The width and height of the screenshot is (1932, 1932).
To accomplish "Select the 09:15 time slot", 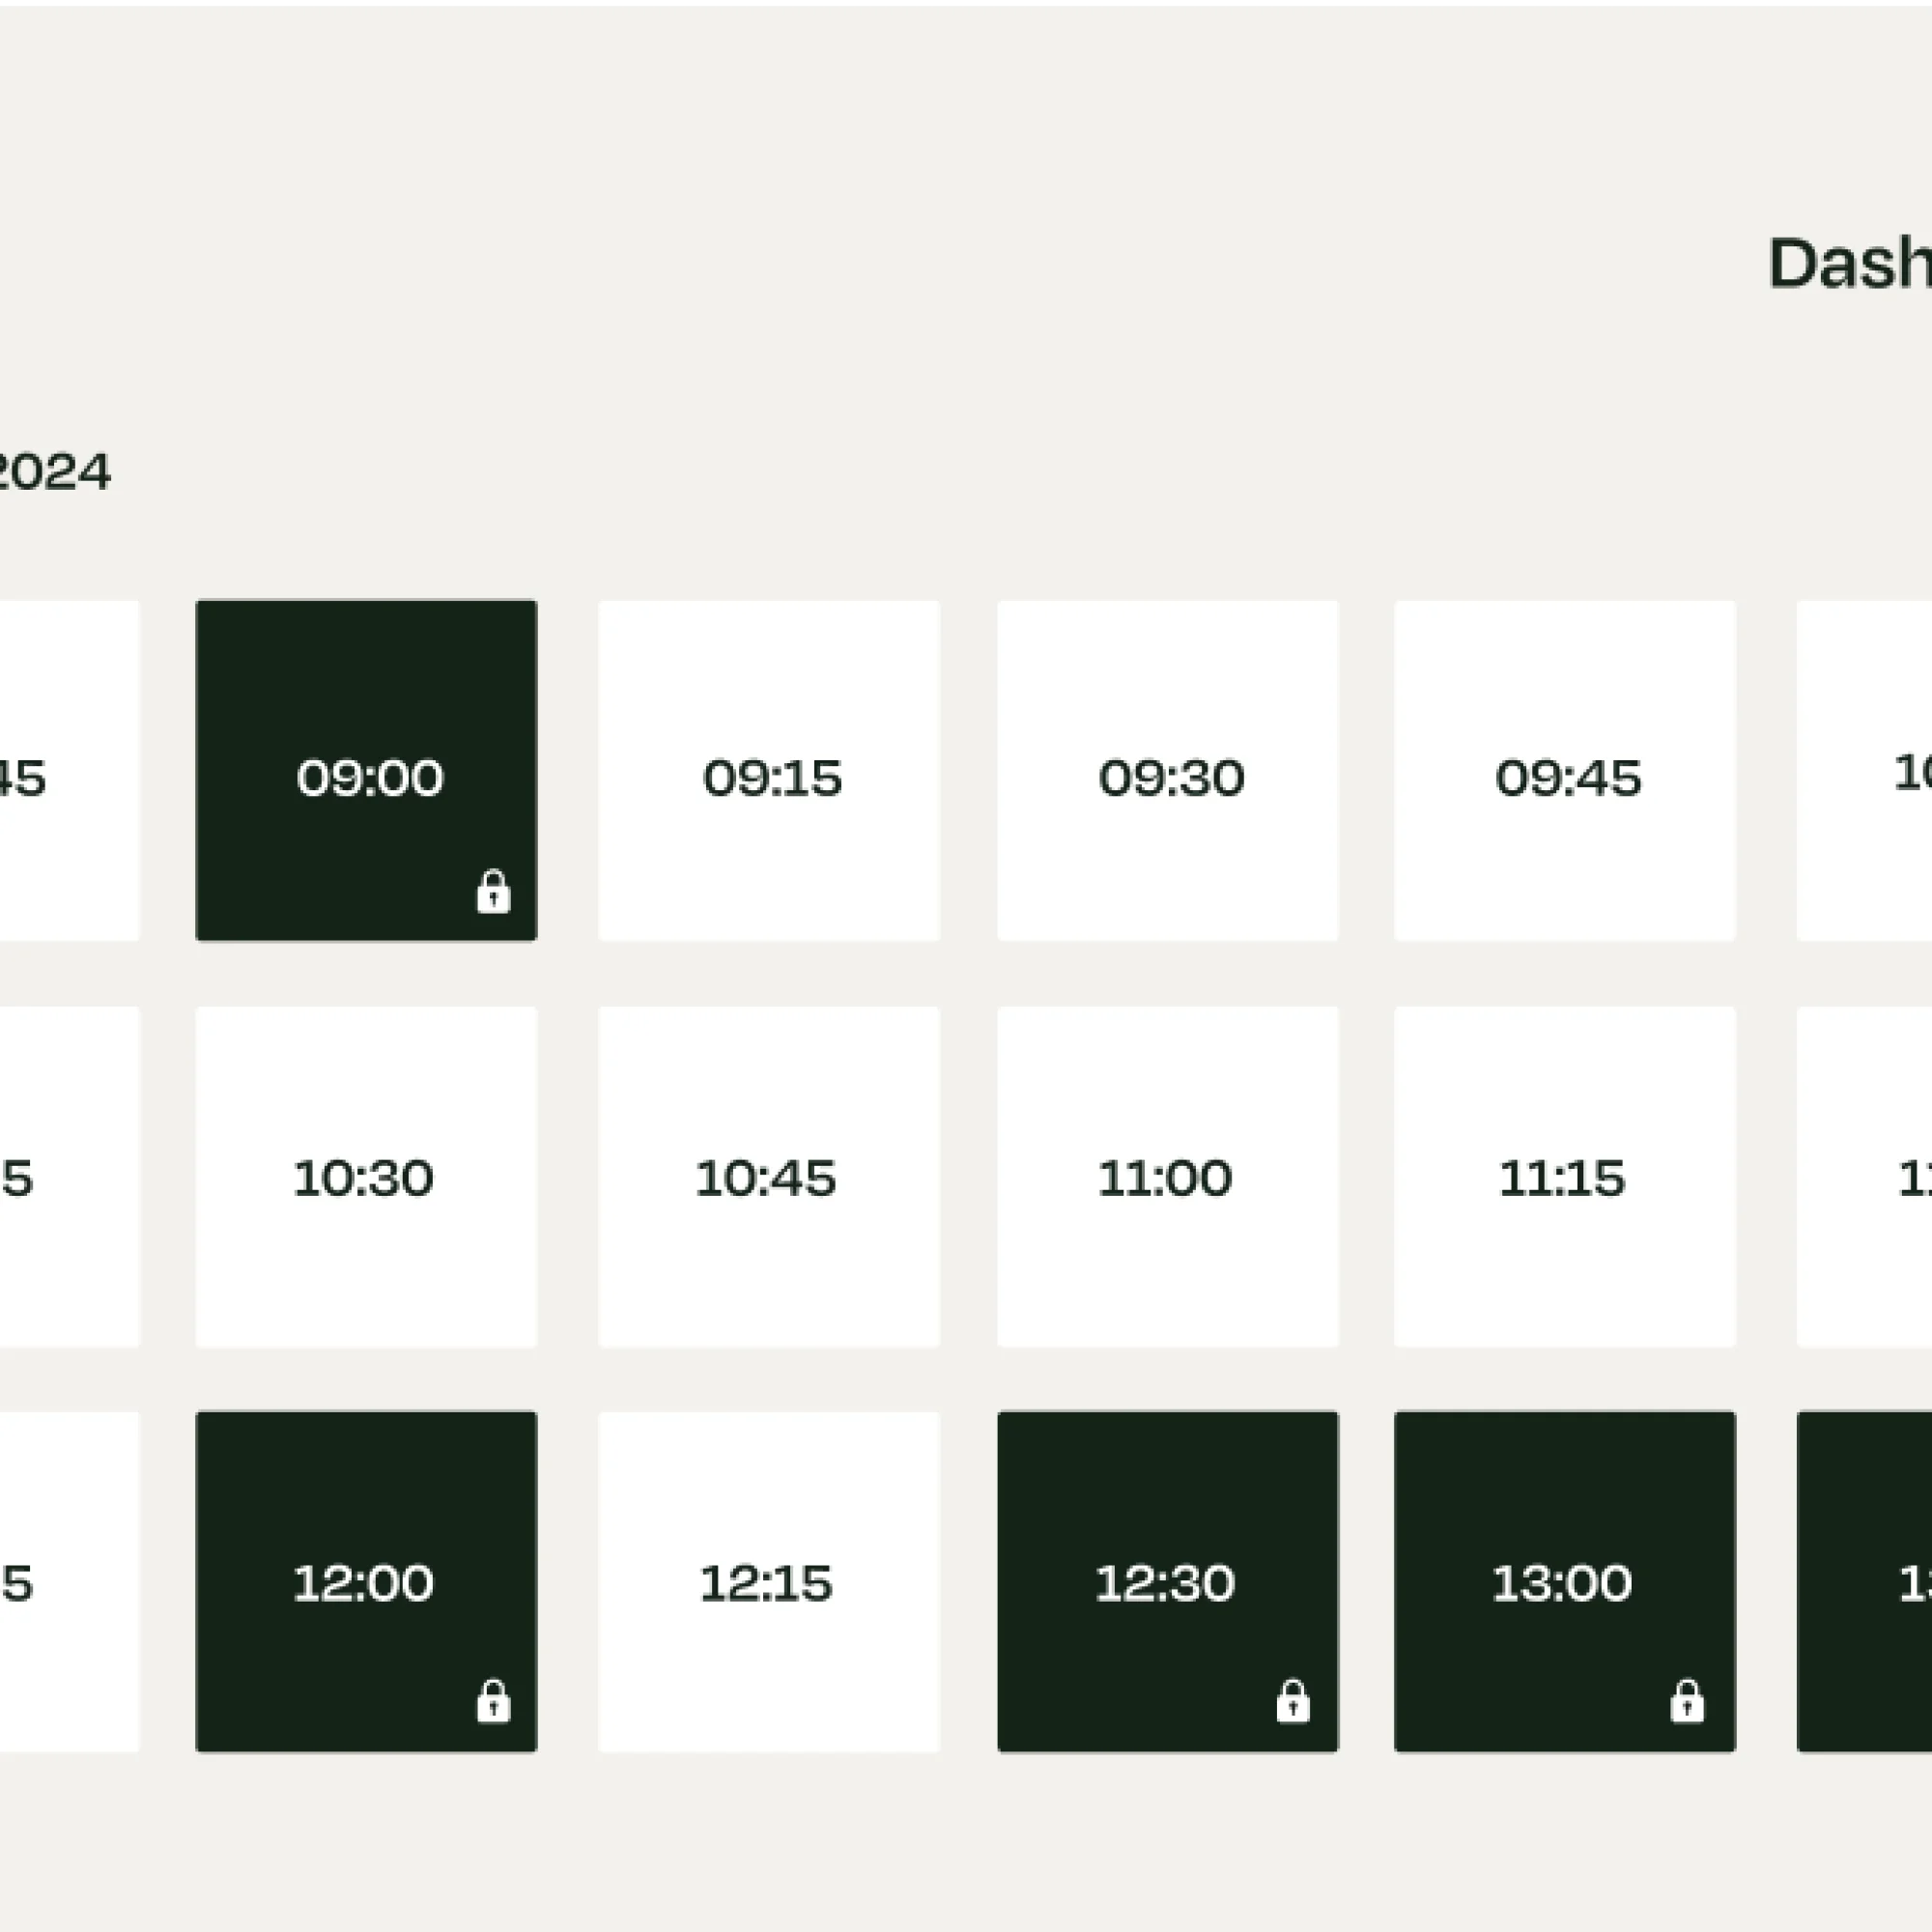I will tap(769, 771).
